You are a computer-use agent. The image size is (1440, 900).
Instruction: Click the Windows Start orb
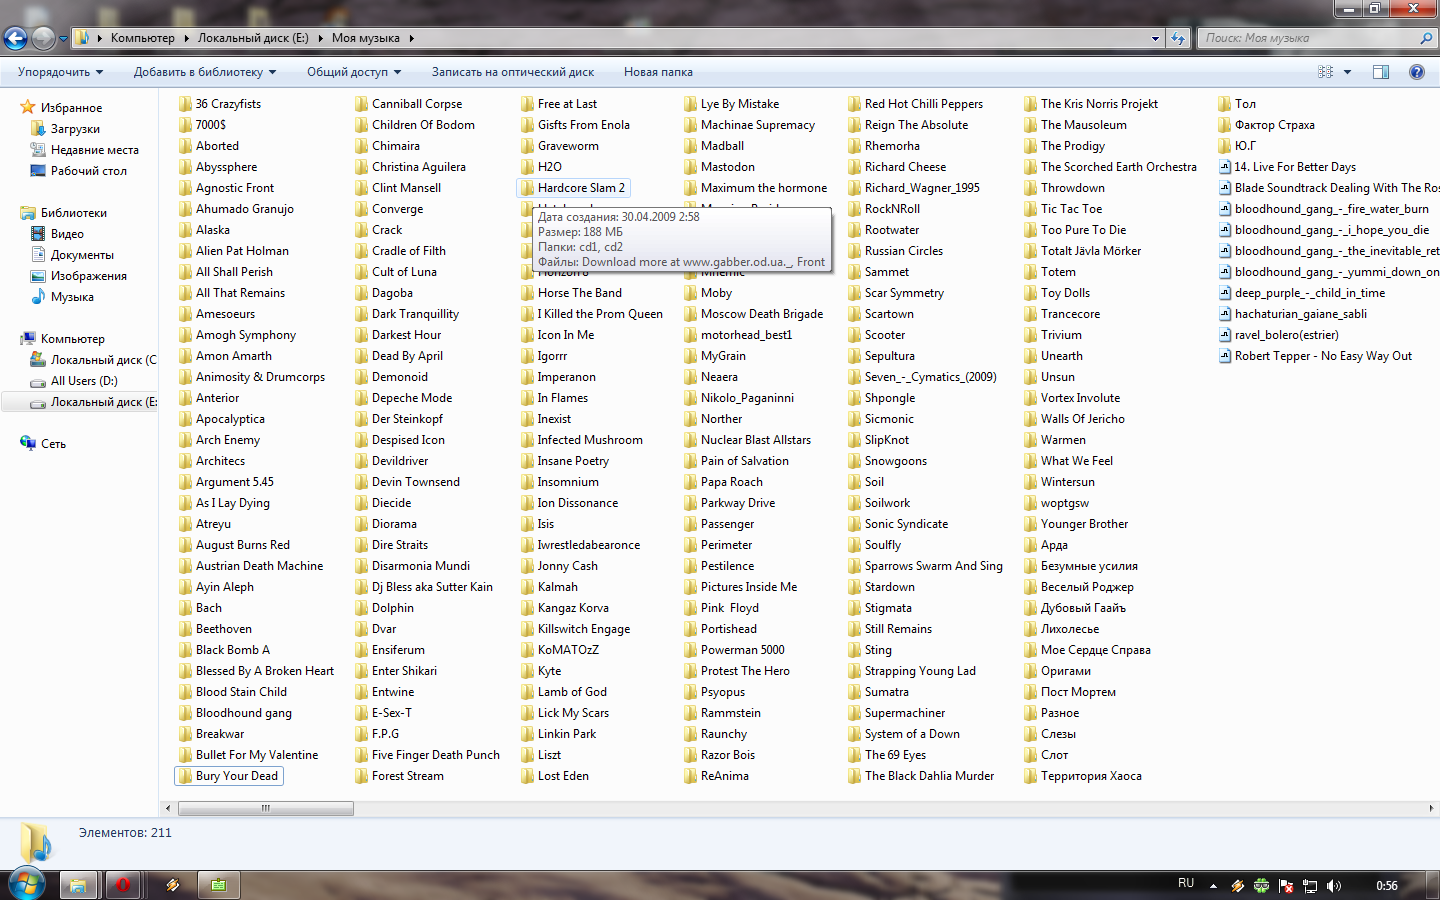coord(26,885)
